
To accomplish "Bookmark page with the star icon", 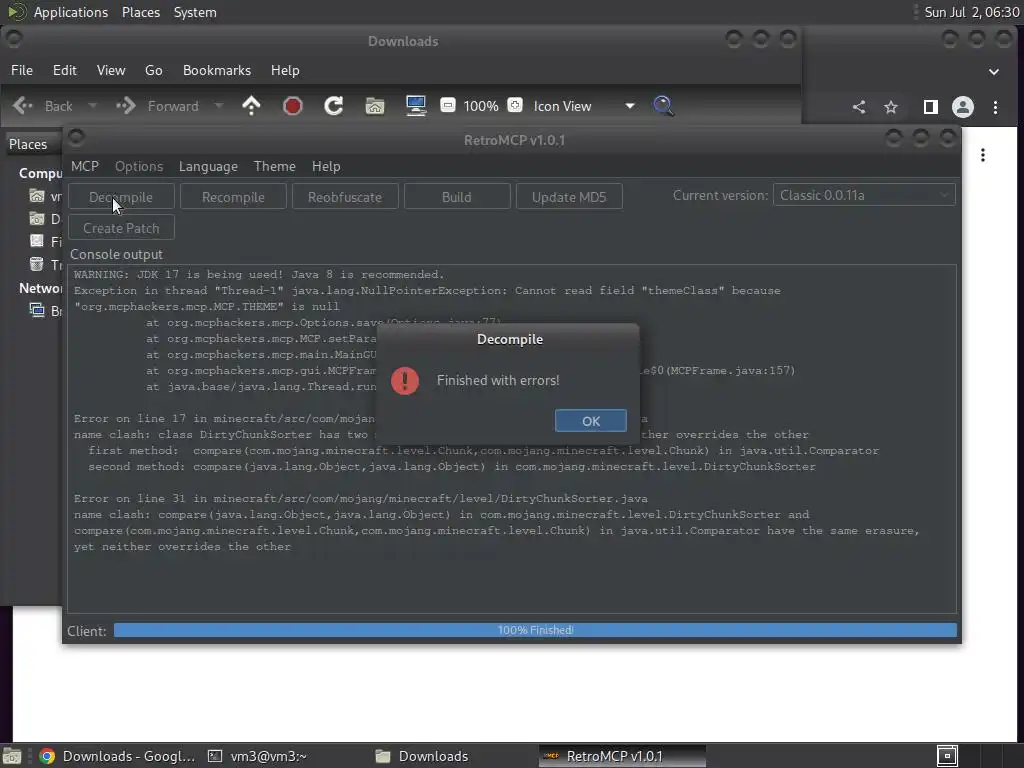I will pos(891,107).
